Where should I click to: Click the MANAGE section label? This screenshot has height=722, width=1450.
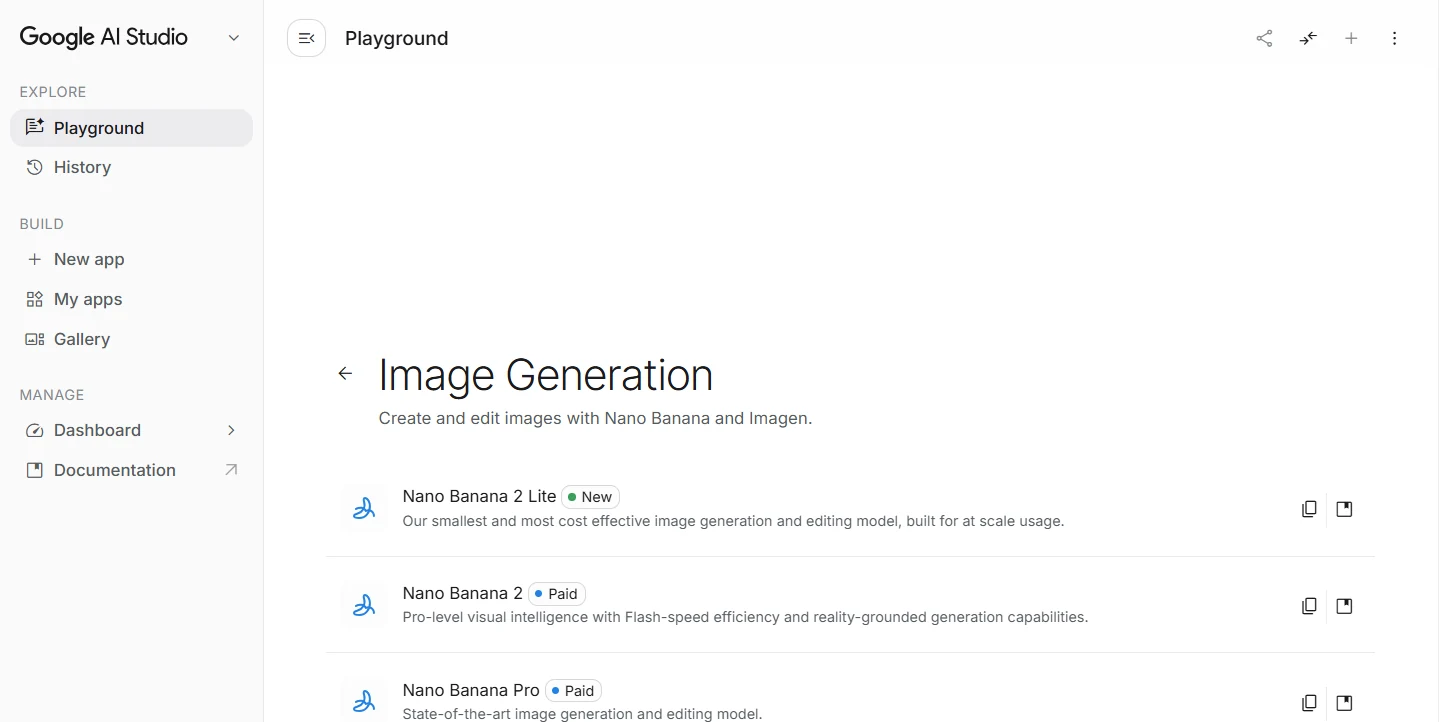[x=52, y=395]
